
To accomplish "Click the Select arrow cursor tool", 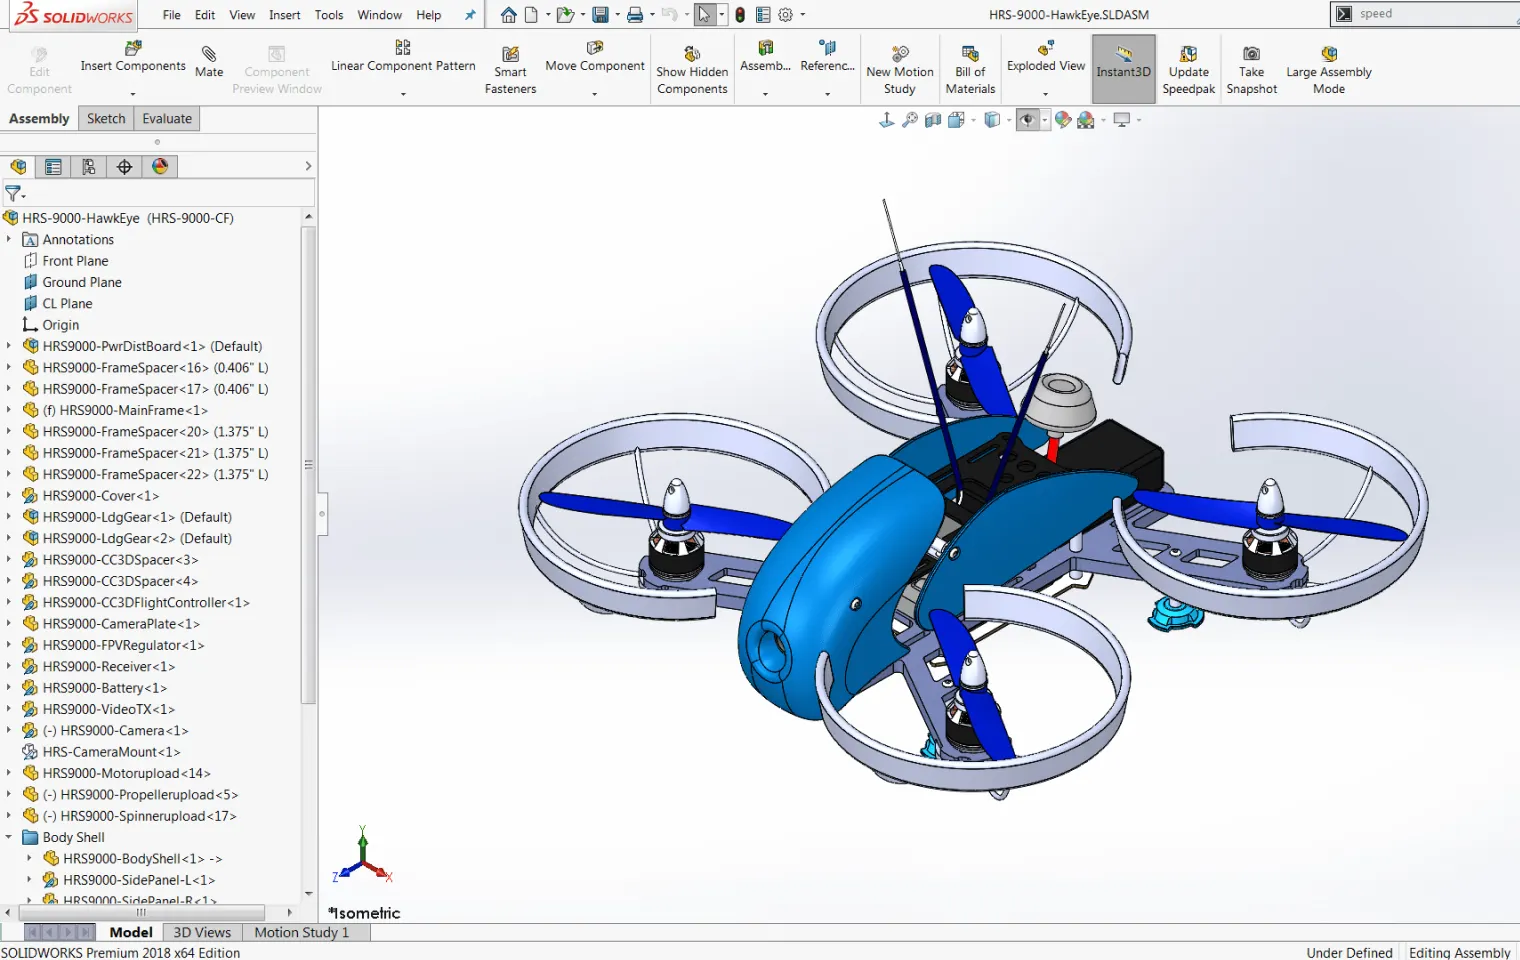I will pos(705,15).
